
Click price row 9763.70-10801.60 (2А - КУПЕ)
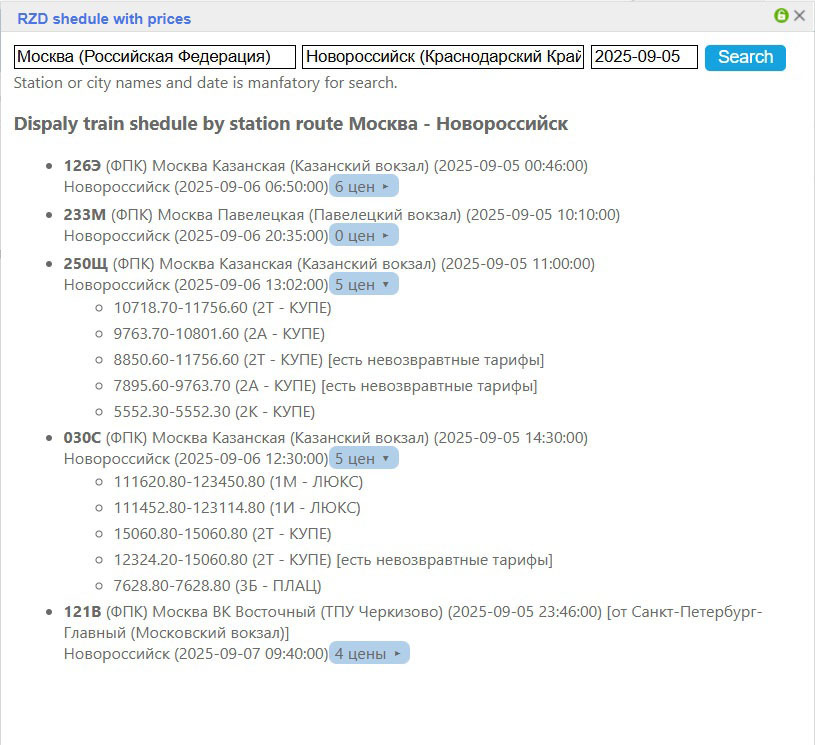219,334
